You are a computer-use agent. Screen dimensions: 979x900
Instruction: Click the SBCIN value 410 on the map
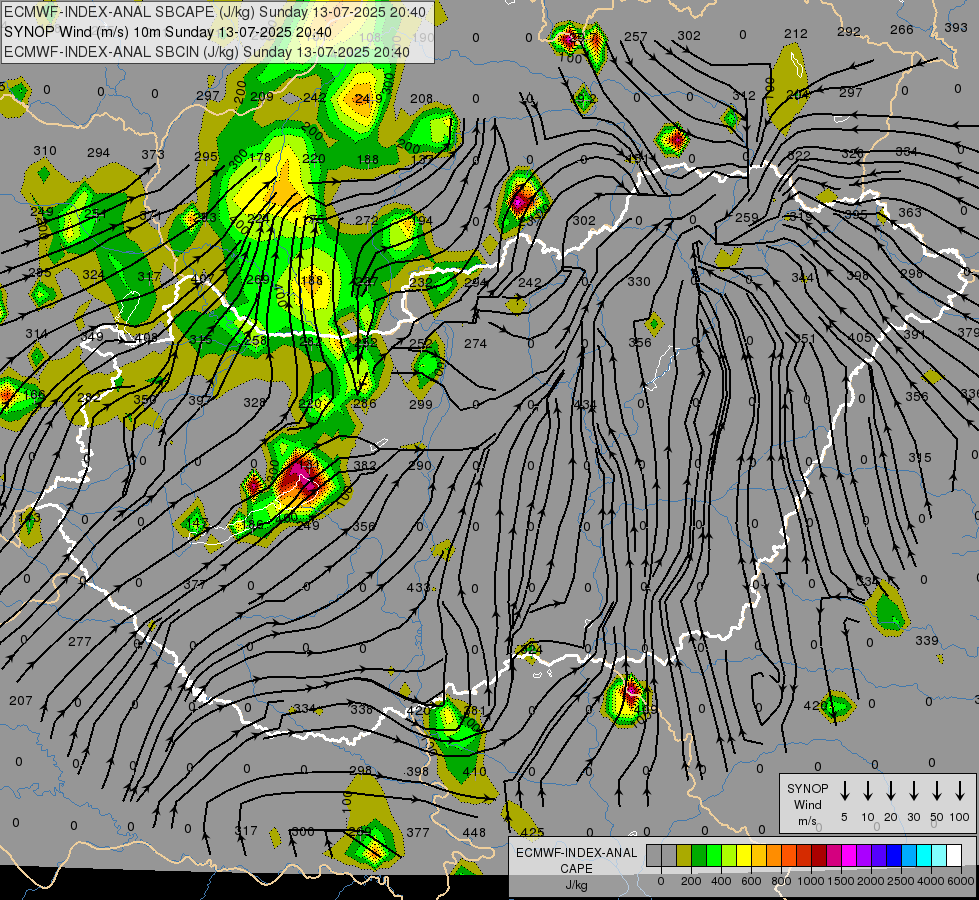point(474,771)
